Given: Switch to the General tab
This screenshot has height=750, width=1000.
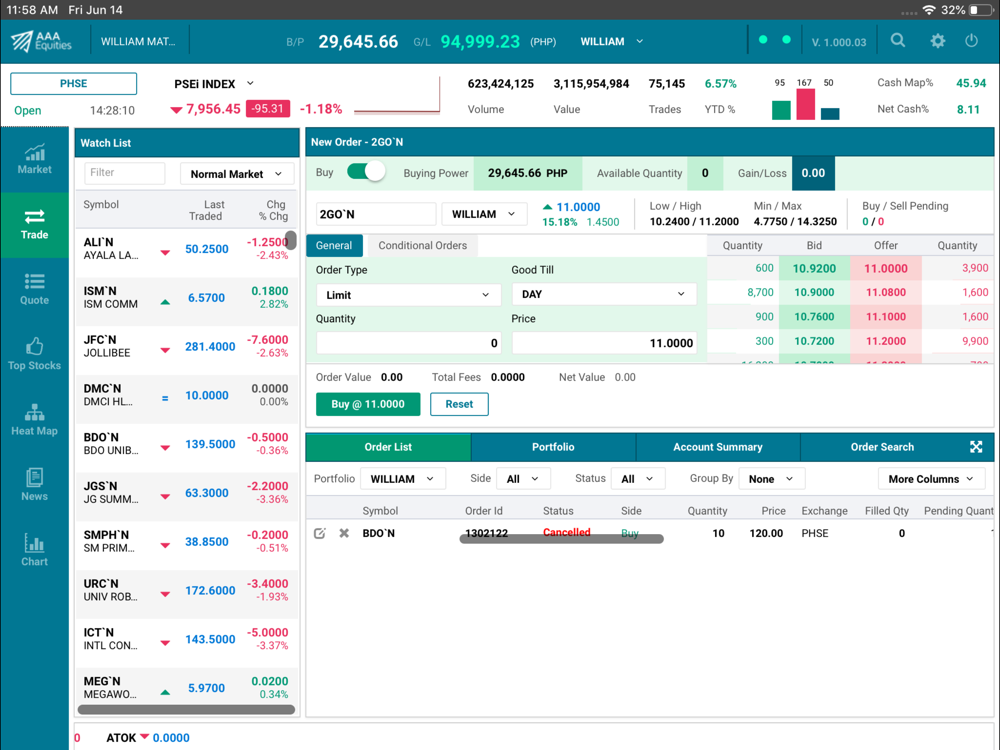Looking at the screenshot, I should [x=334, y=246].
